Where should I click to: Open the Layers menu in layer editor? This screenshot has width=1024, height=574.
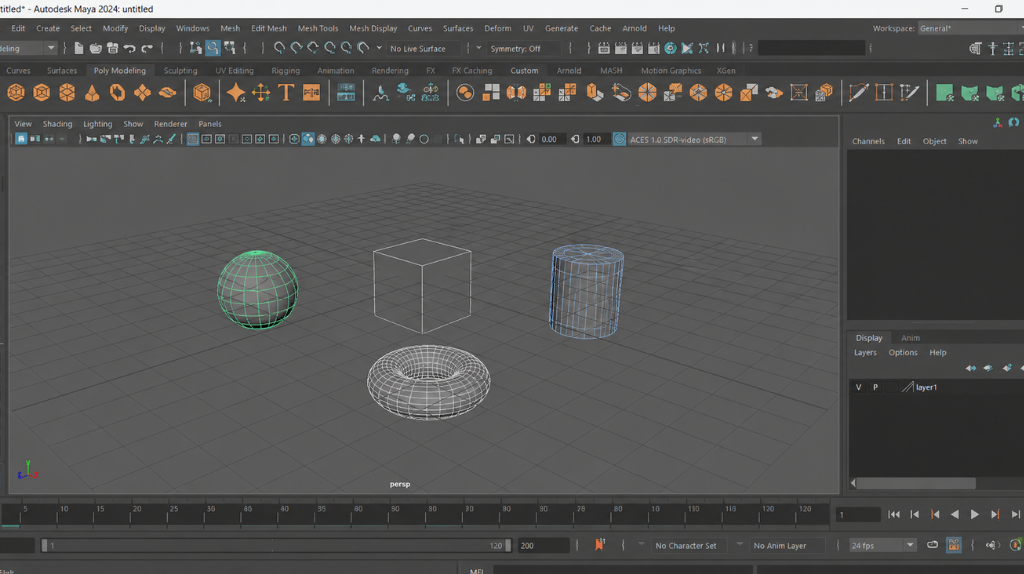point(865,353)
